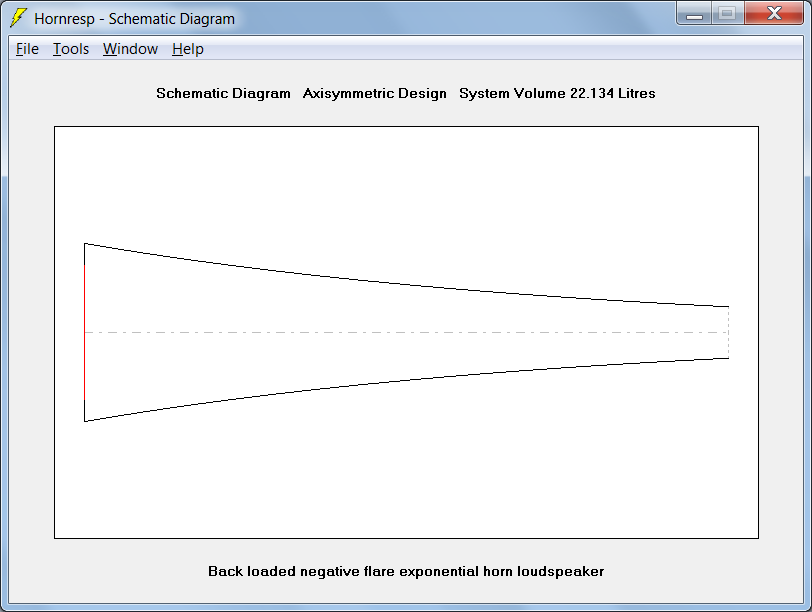Image resolution: width=812 pixels, height=612 pixels.
Task: Open the Window menu
Action: click(x=130, y=49)
